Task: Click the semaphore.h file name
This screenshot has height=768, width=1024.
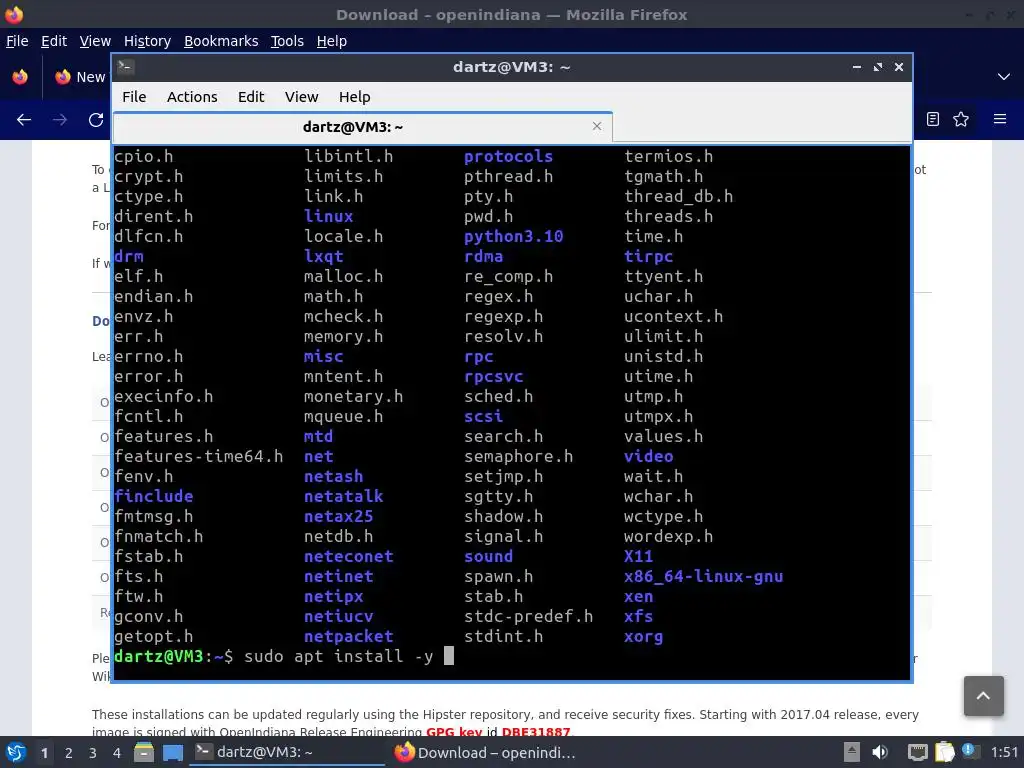Action: (519, 456)
